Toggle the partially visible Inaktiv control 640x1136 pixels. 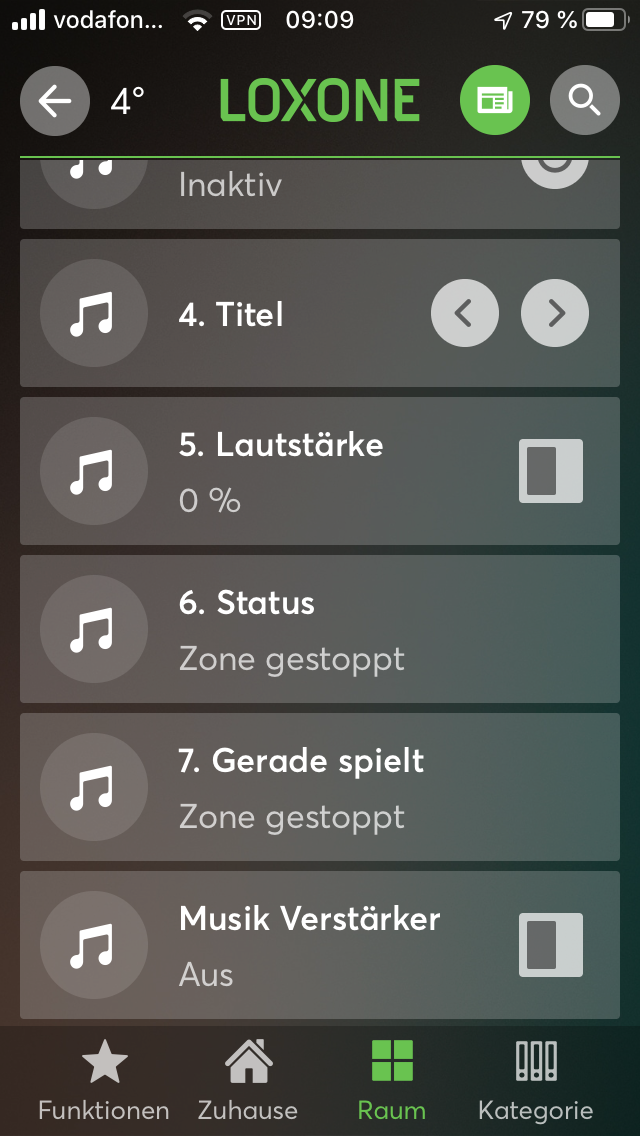click(554, 172)
